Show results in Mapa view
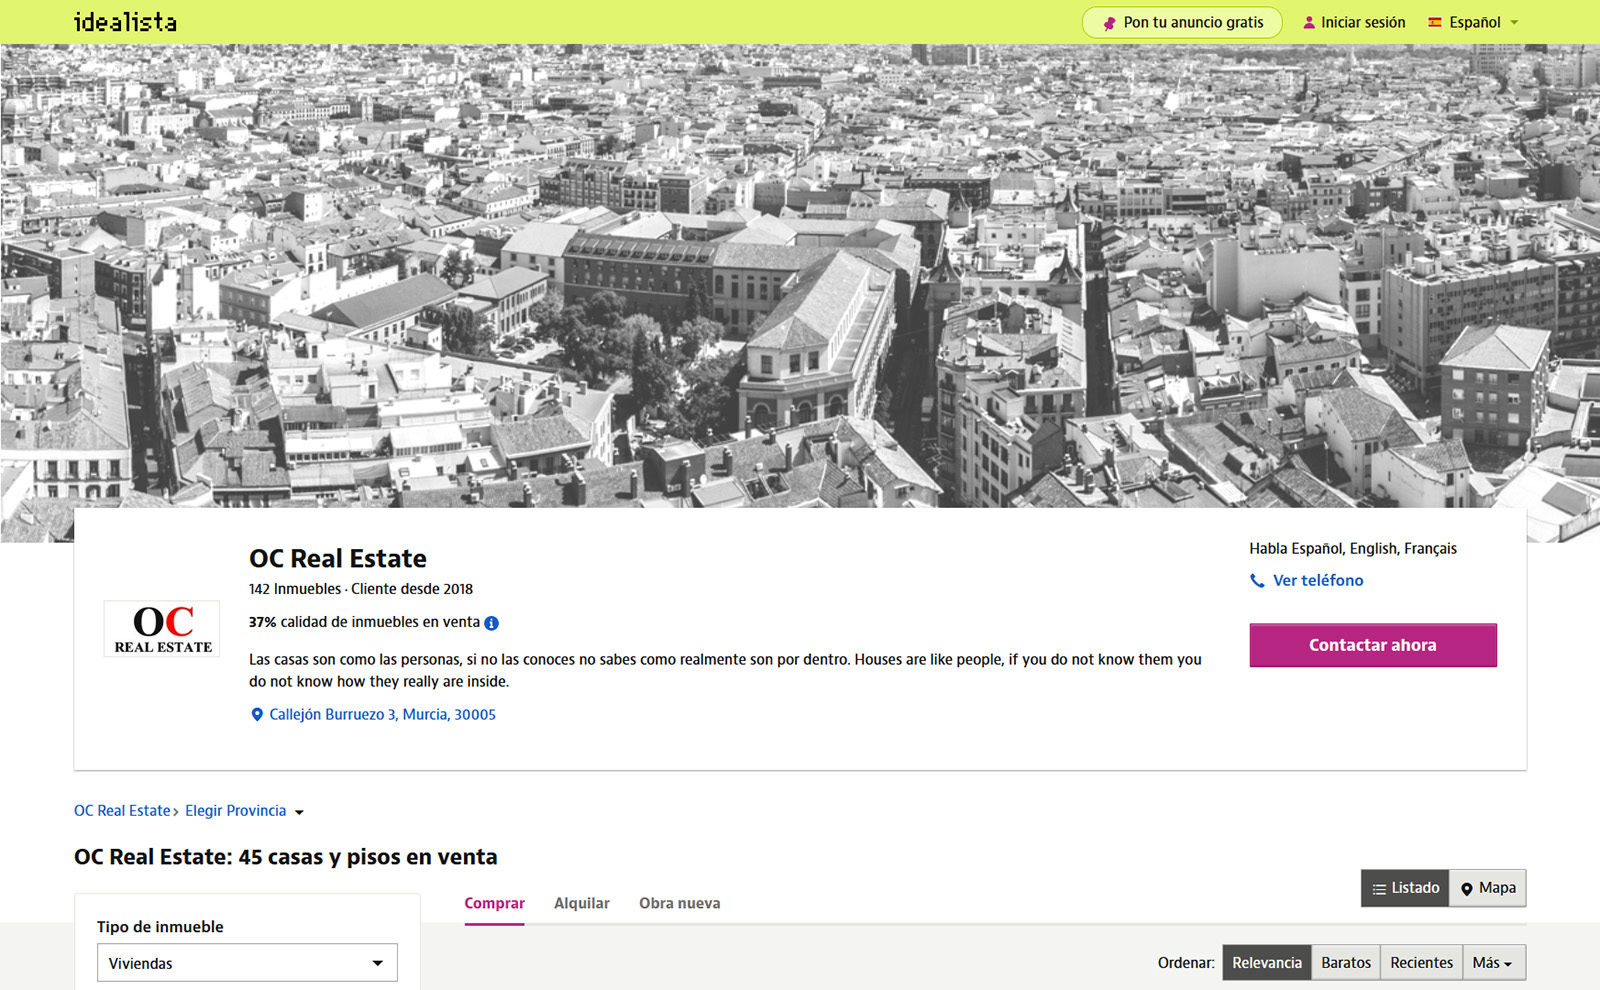This screenshot has height=990, width=1600. 1488,888
